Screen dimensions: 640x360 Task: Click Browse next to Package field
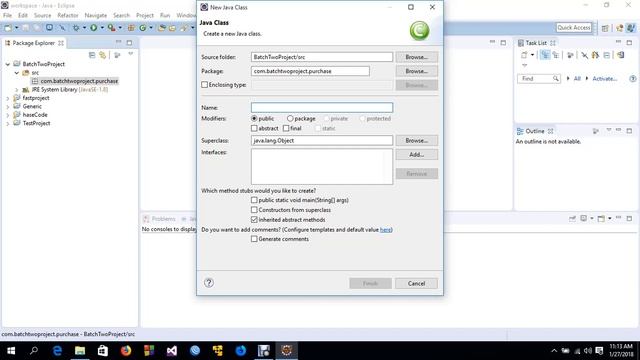416,71
